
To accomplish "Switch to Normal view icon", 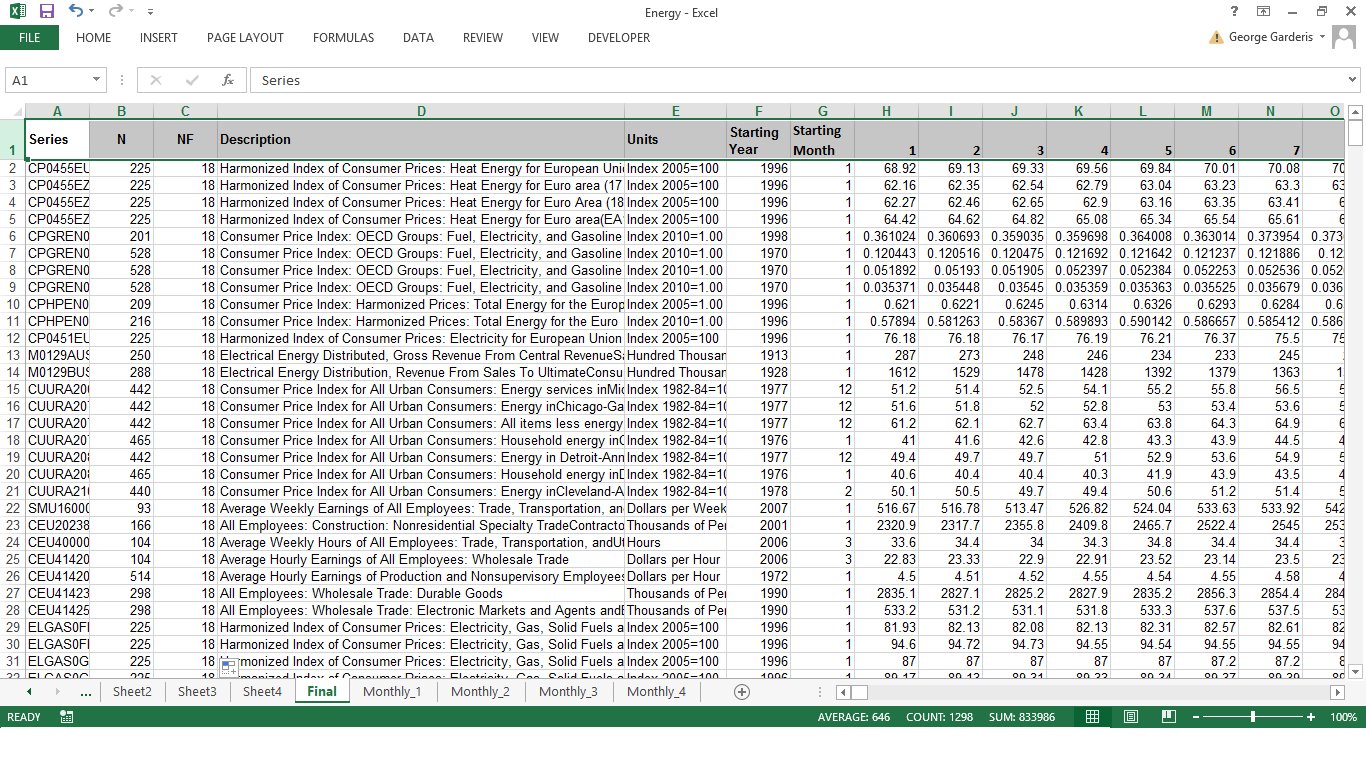I will coord(1093,717).
